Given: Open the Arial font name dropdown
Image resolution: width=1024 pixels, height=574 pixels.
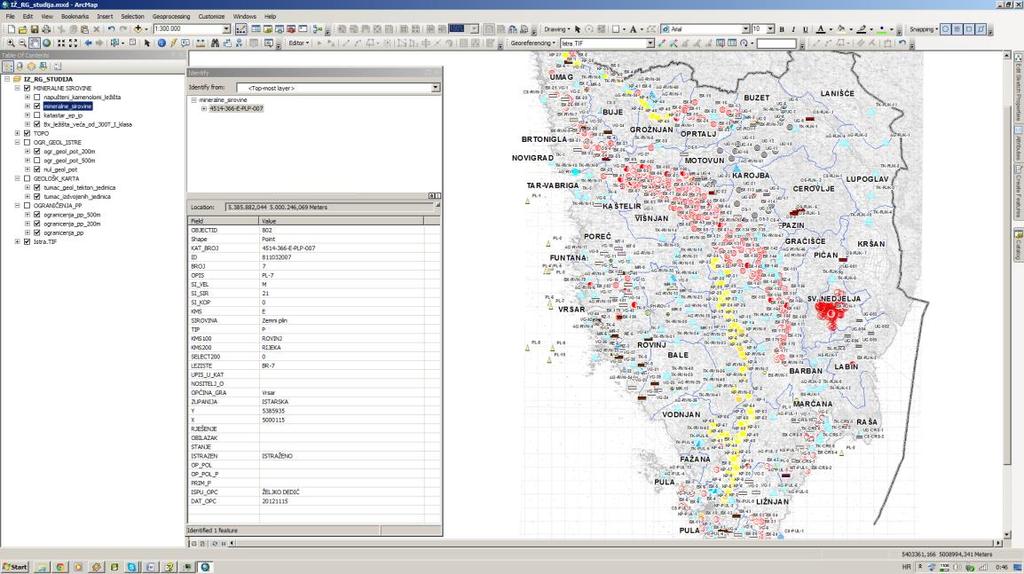Looking at the screenshot, I should coord(745,29).
